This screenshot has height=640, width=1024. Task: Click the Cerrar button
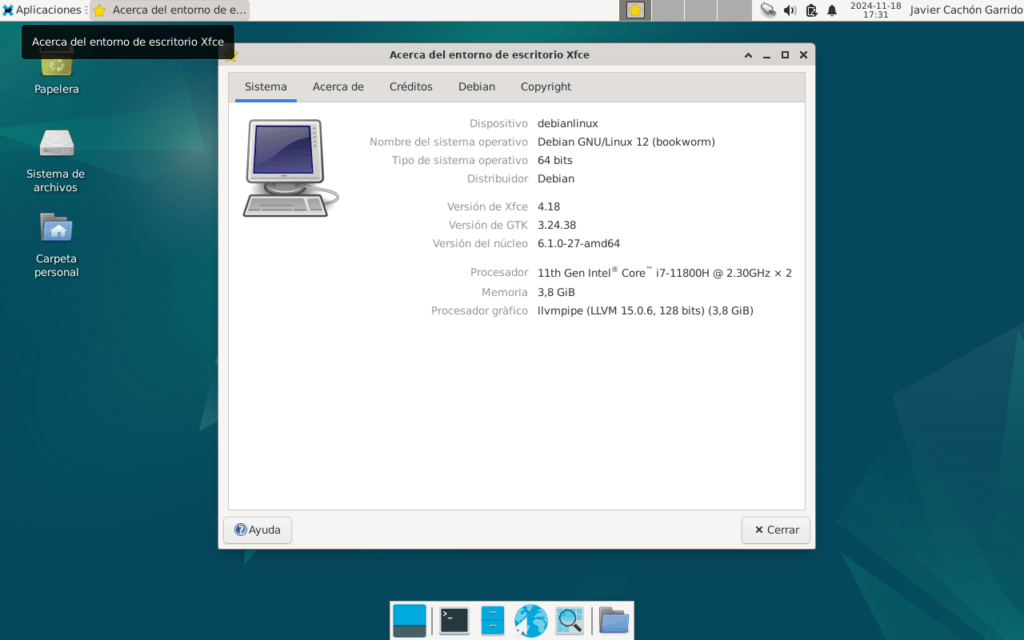pos(776,530)
